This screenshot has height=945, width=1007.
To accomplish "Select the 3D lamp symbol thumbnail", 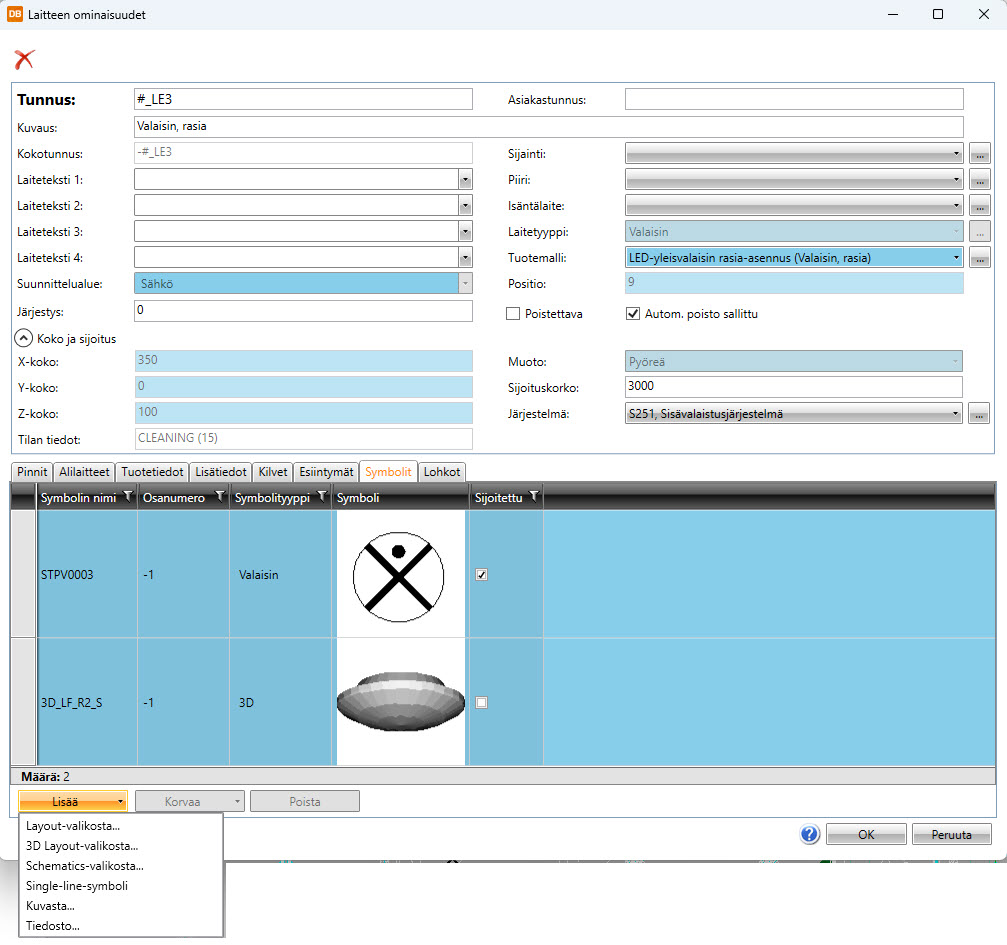I will (401, 702).
